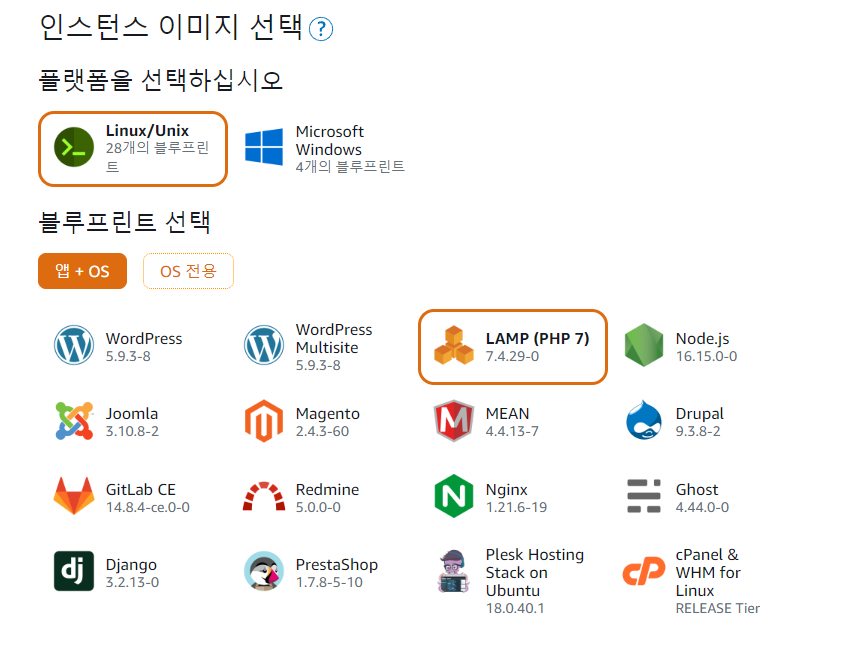Click version text 7.4.29-0
This screenshot has width=864, height=648.
click(x=512, y=357)
